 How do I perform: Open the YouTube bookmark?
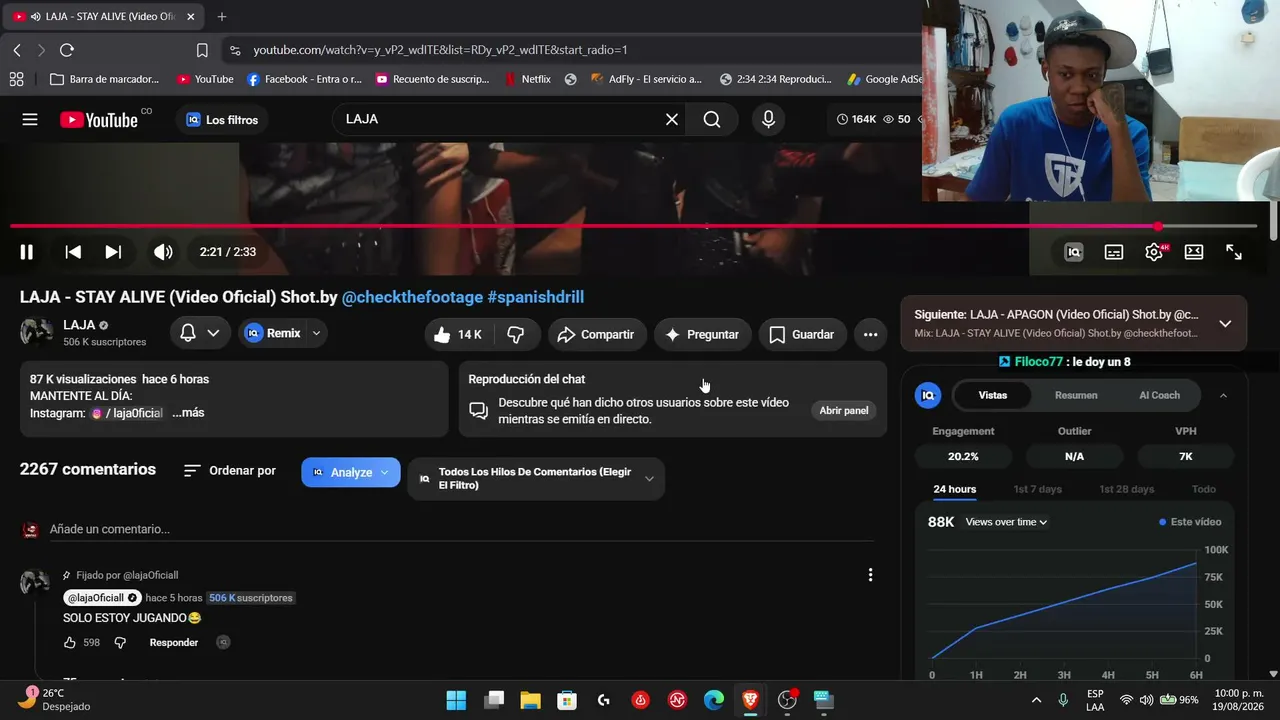205,79
